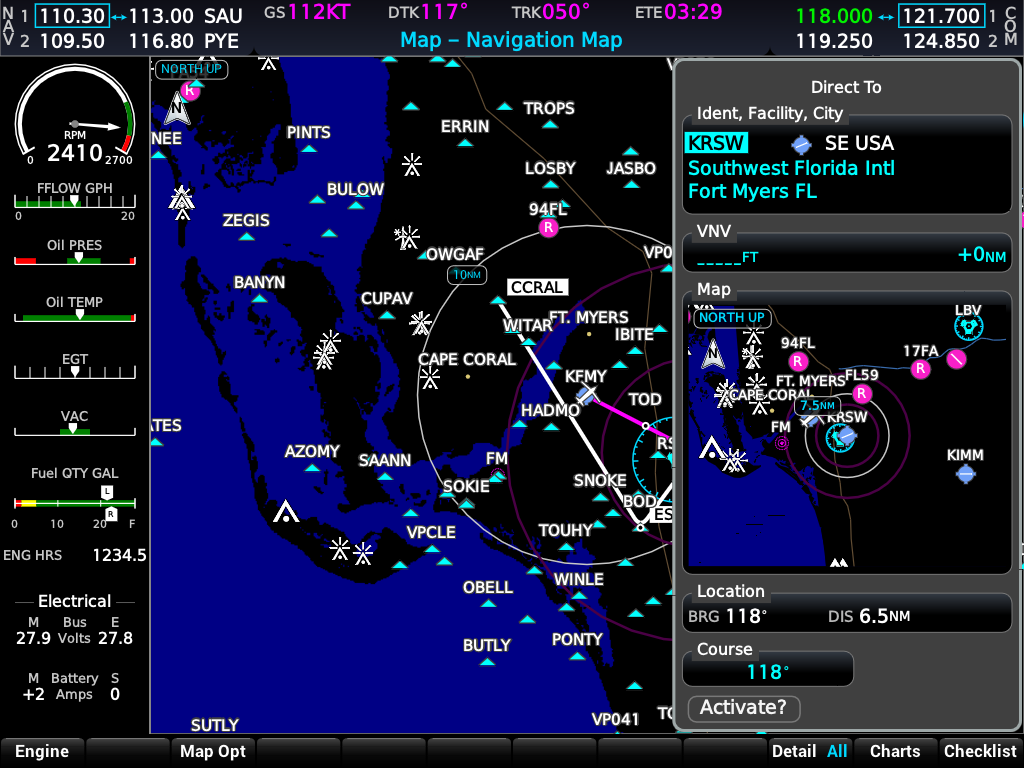Select the AZOMY waypoint label
Viewport: 1024px width, 768px height.
312,452
